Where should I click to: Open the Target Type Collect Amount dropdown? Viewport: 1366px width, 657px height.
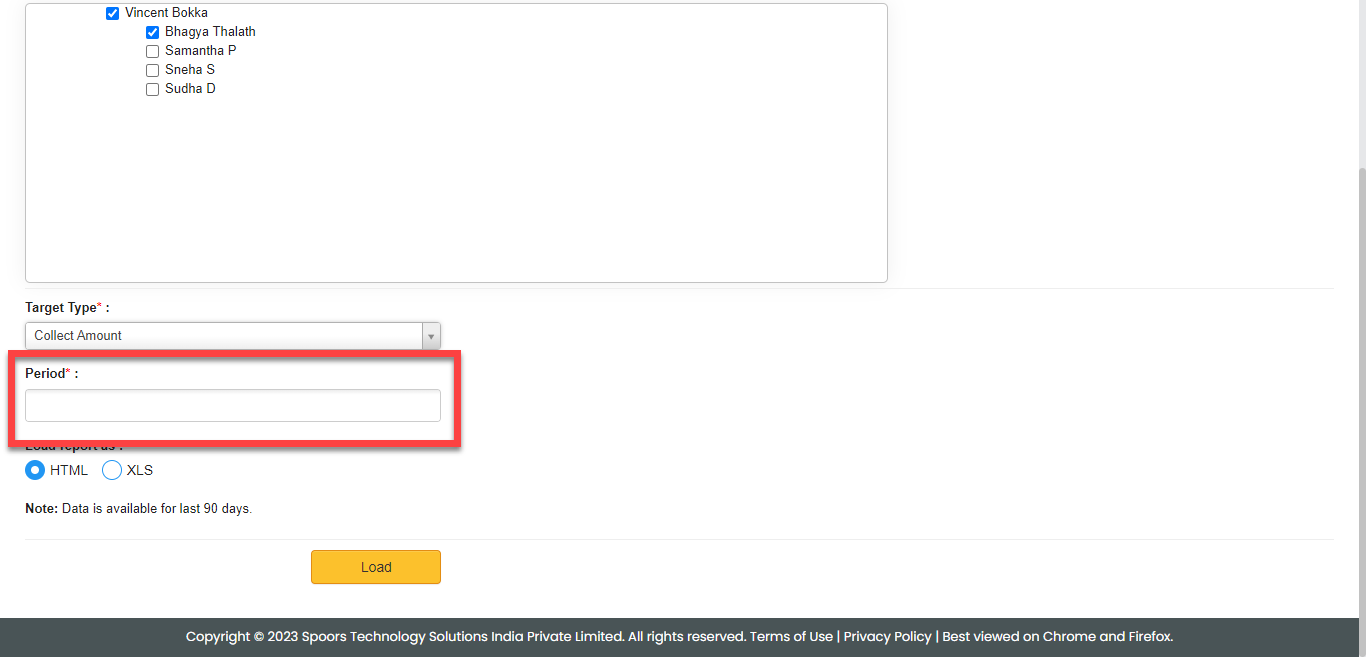point(224,336)
